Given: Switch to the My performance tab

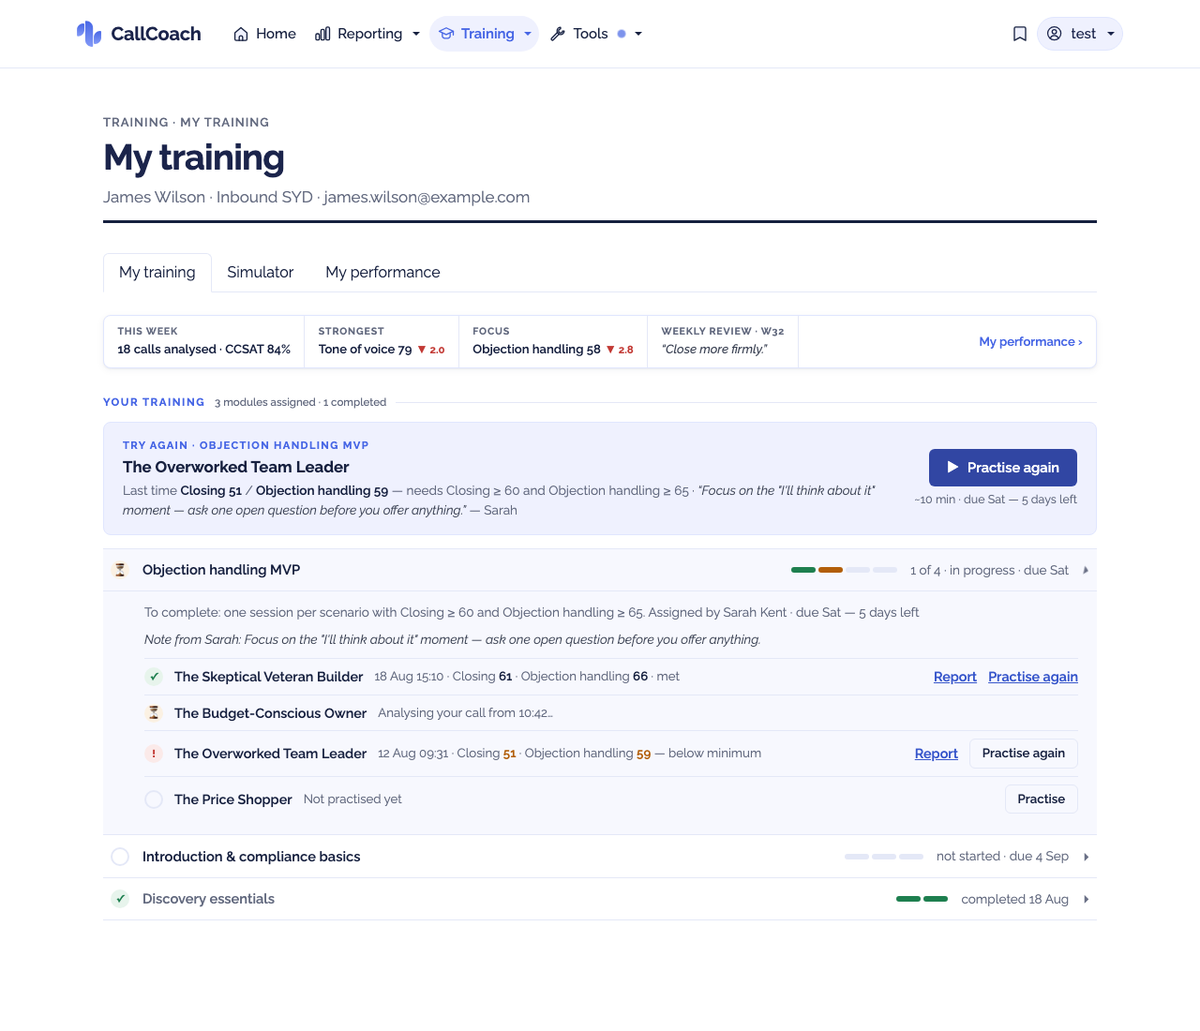Looking at the screenshot, I should (383, 272).
